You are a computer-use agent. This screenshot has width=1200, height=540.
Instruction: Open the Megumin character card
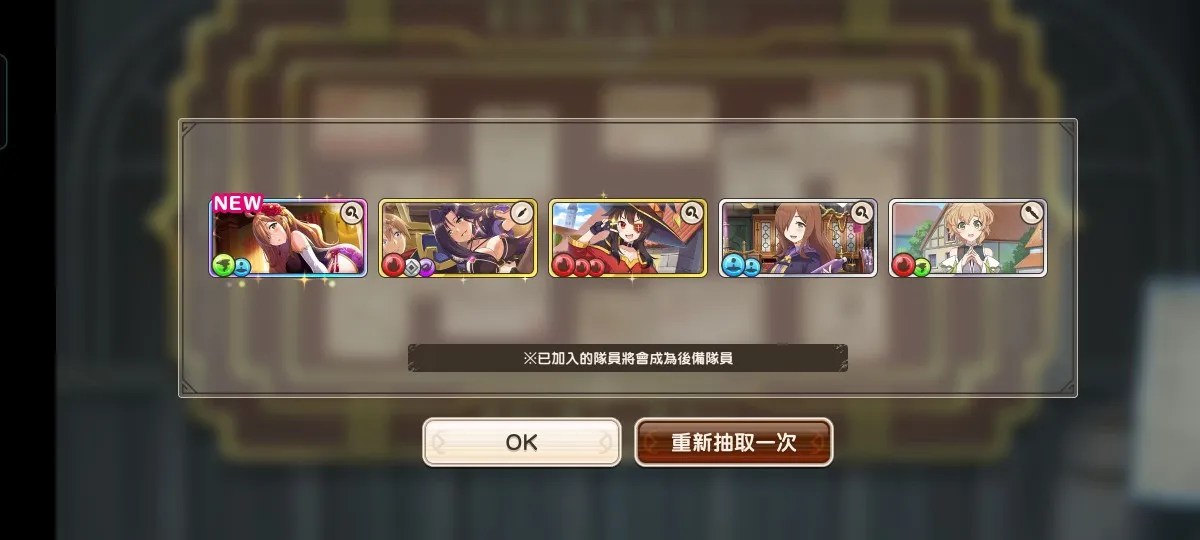628,238
